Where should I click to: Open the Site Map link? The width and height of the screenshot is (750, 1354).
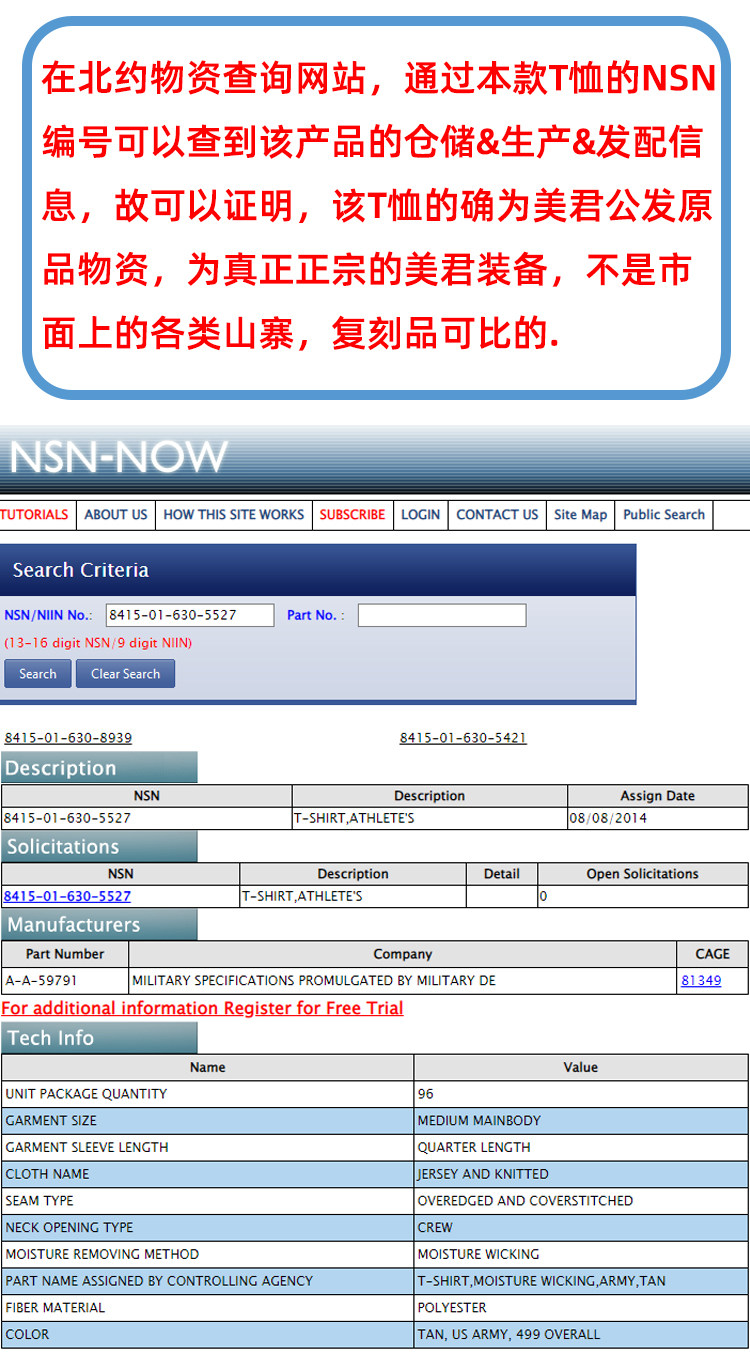coord(581,515)
